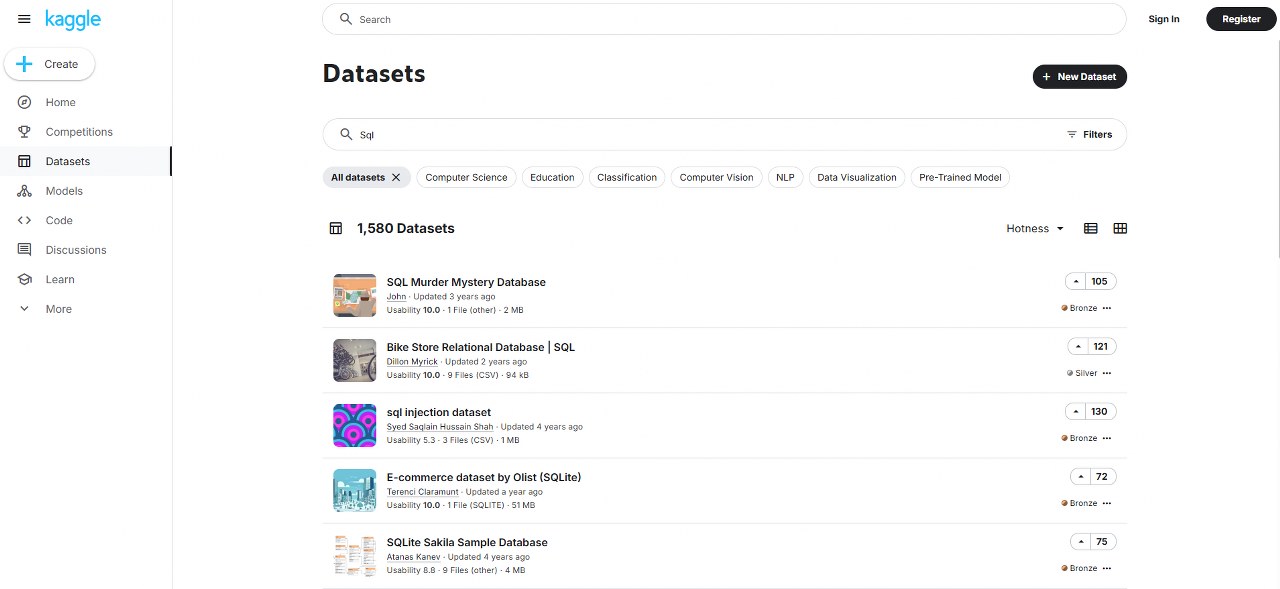Filter by NLP tag
Viewport: 1280px width, 589px height.
coord(785,177)
